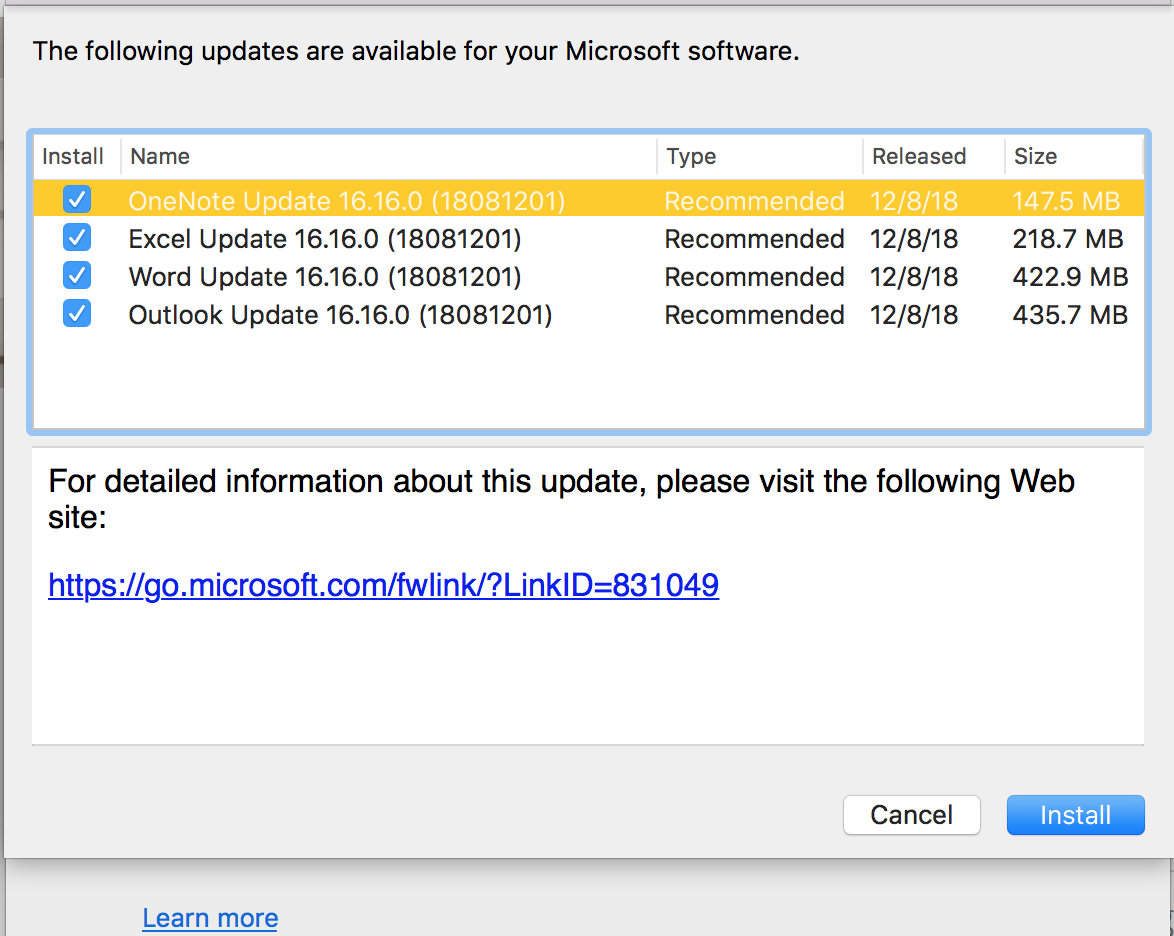This screenshot has width=1174, height=936.
Task: Click the Cancel button
Action: point(911,815)
